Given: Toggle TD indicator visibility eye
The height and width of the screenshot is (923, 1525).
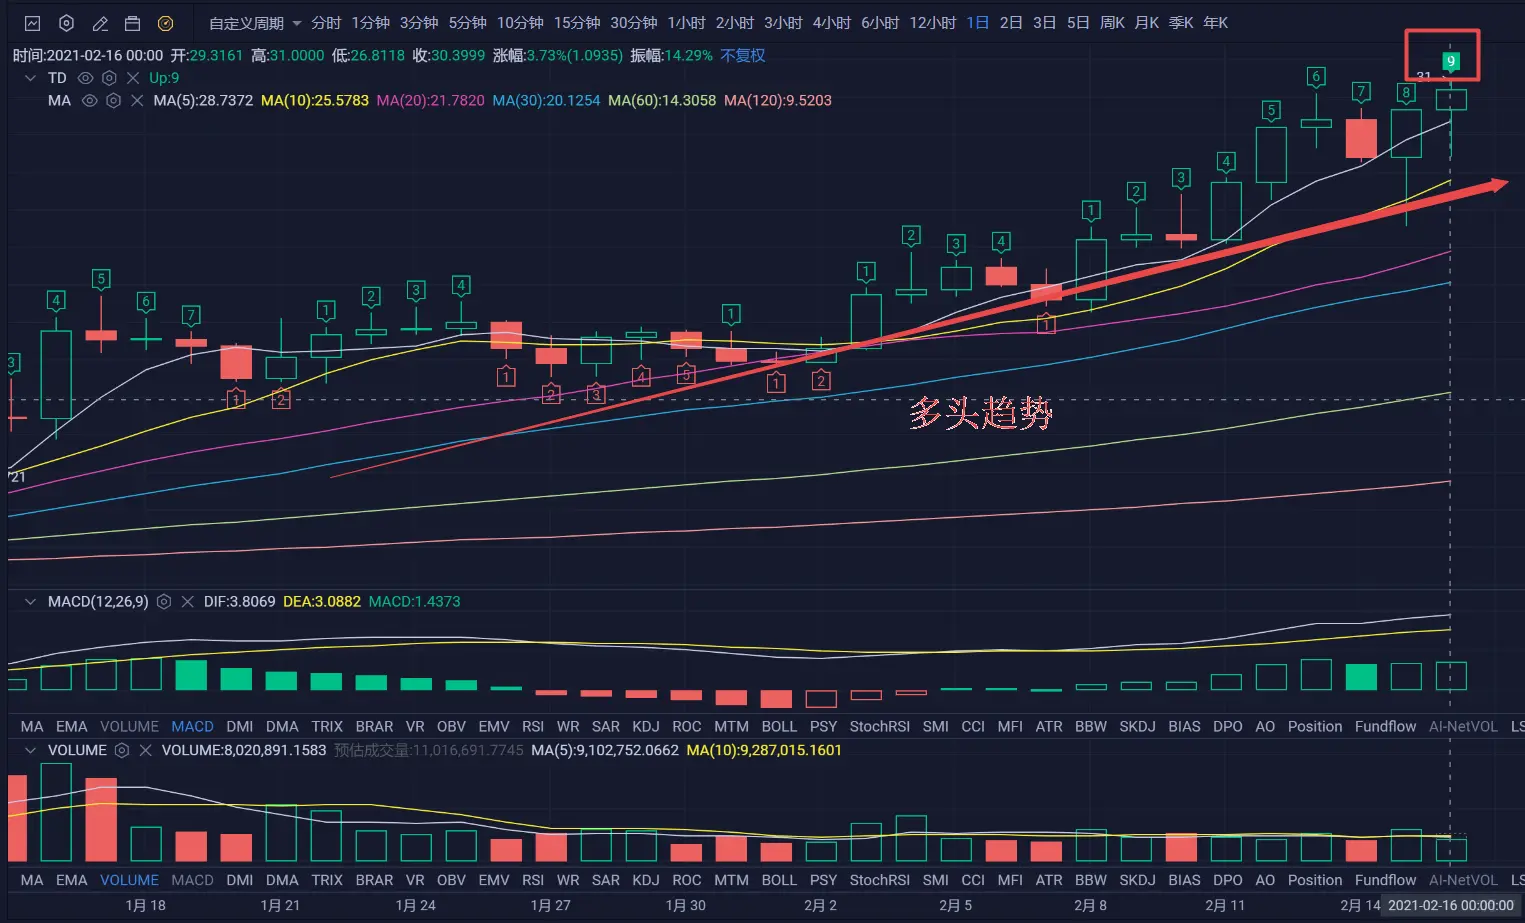Looking at the screenshot, I should pos(85,78).
